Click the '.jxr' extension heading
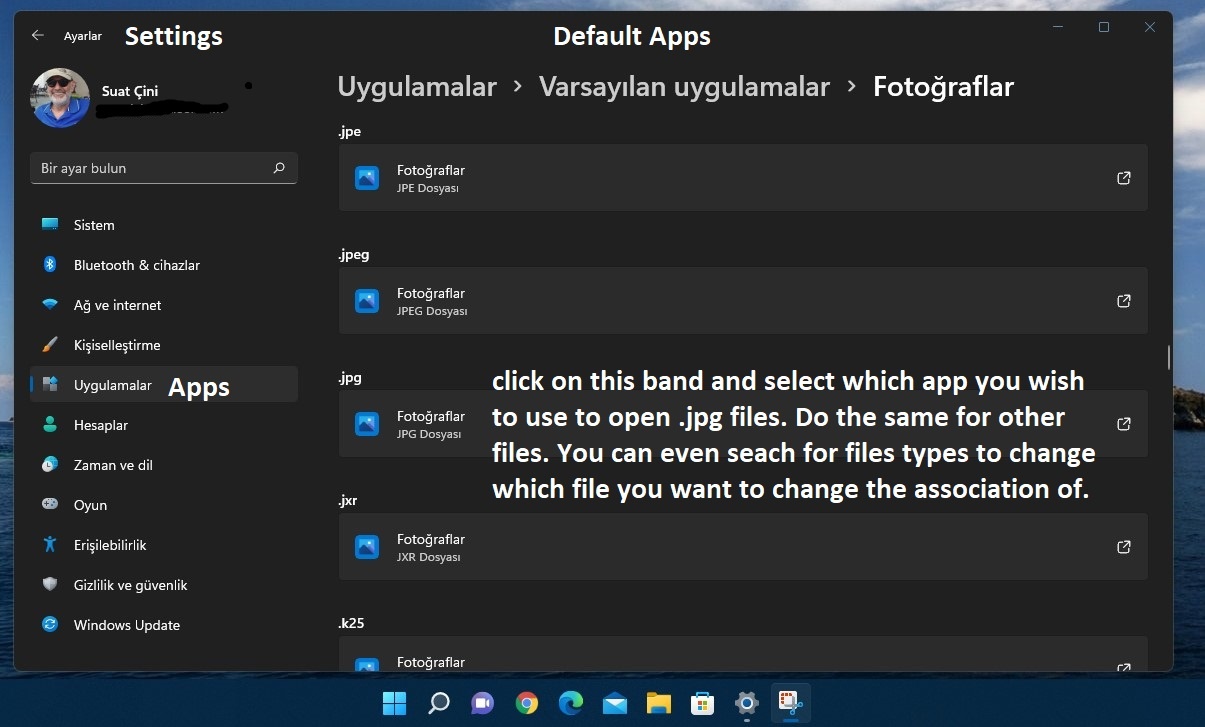 tap(348, 500)
